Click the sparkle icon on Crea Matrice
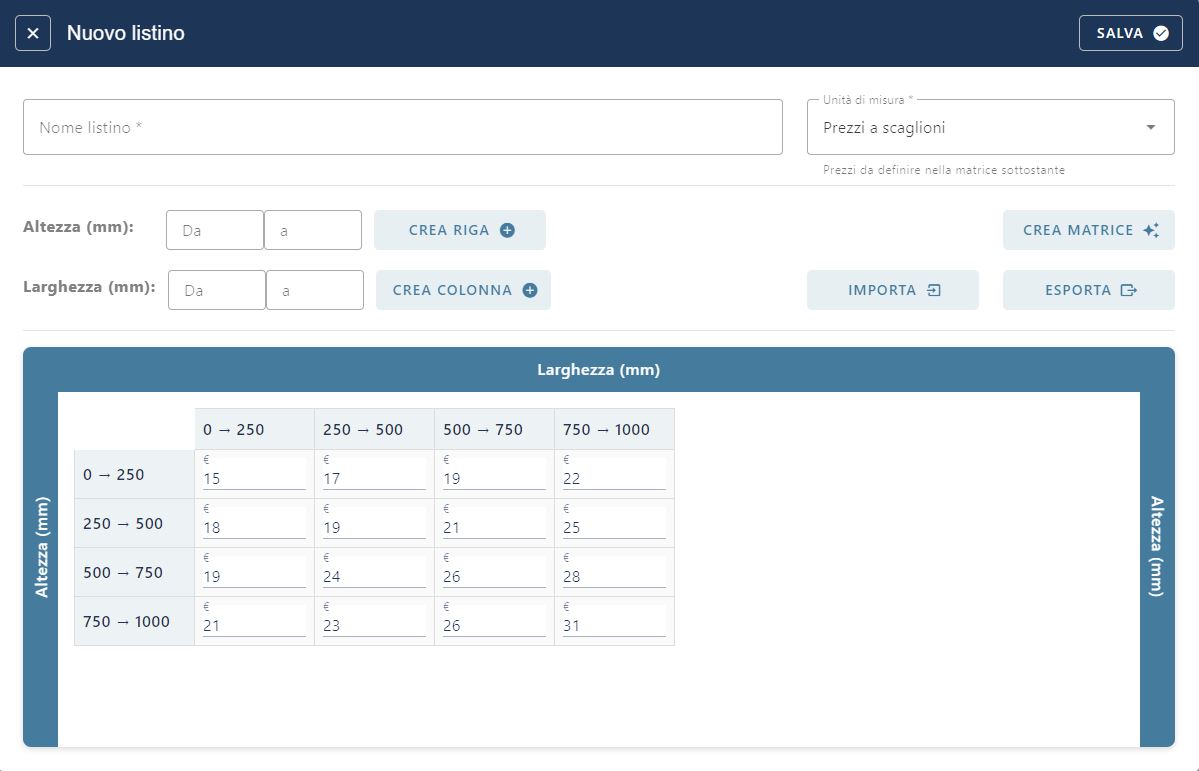The image size is (1199, 771). point(1151,230)
